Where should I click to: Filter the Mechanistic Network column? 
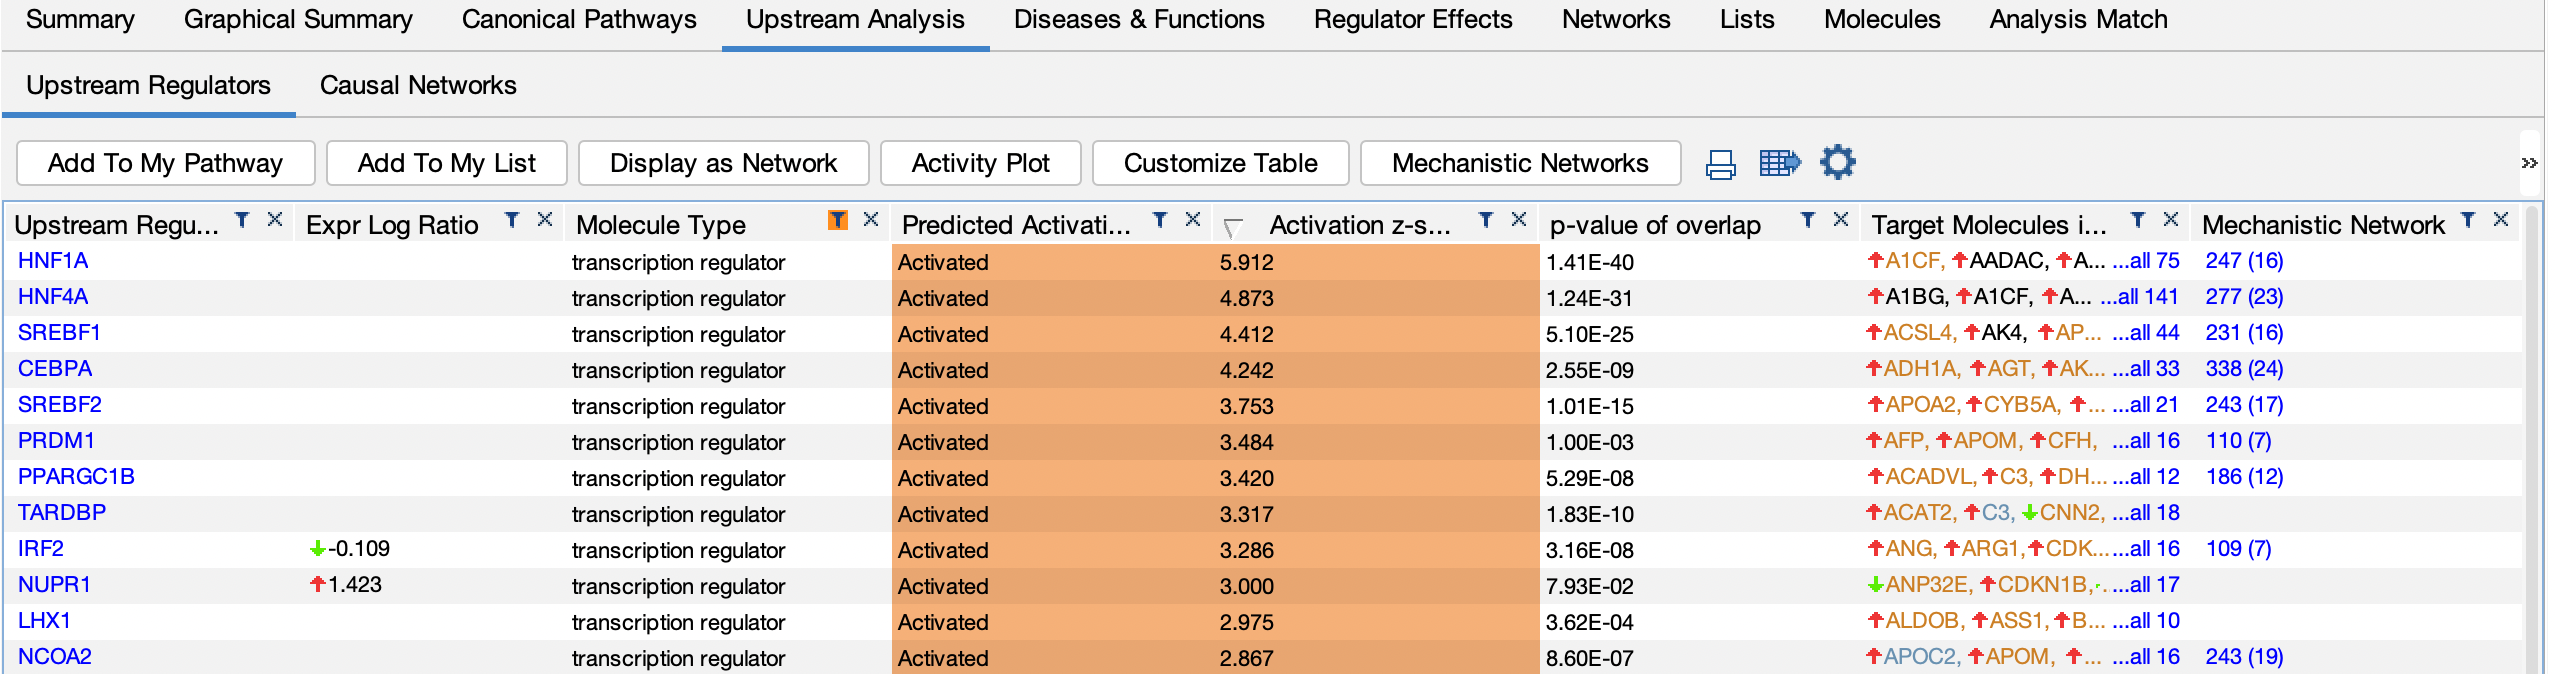(x=2468, y=221)
